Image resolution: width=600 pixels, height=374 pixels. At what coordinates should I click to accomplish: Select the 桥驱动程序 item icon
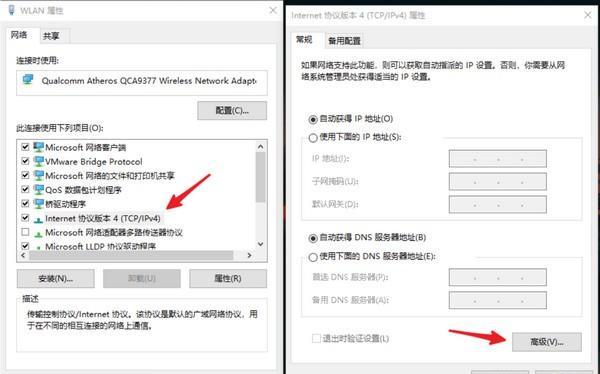38,204
